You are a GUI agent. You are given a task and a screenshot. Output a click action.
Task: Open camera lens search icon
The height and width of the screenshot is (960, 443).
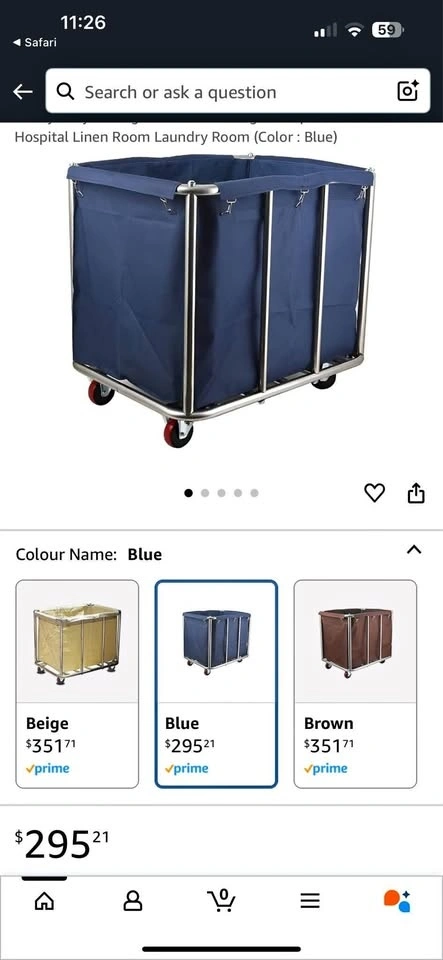tap(408, 91)
